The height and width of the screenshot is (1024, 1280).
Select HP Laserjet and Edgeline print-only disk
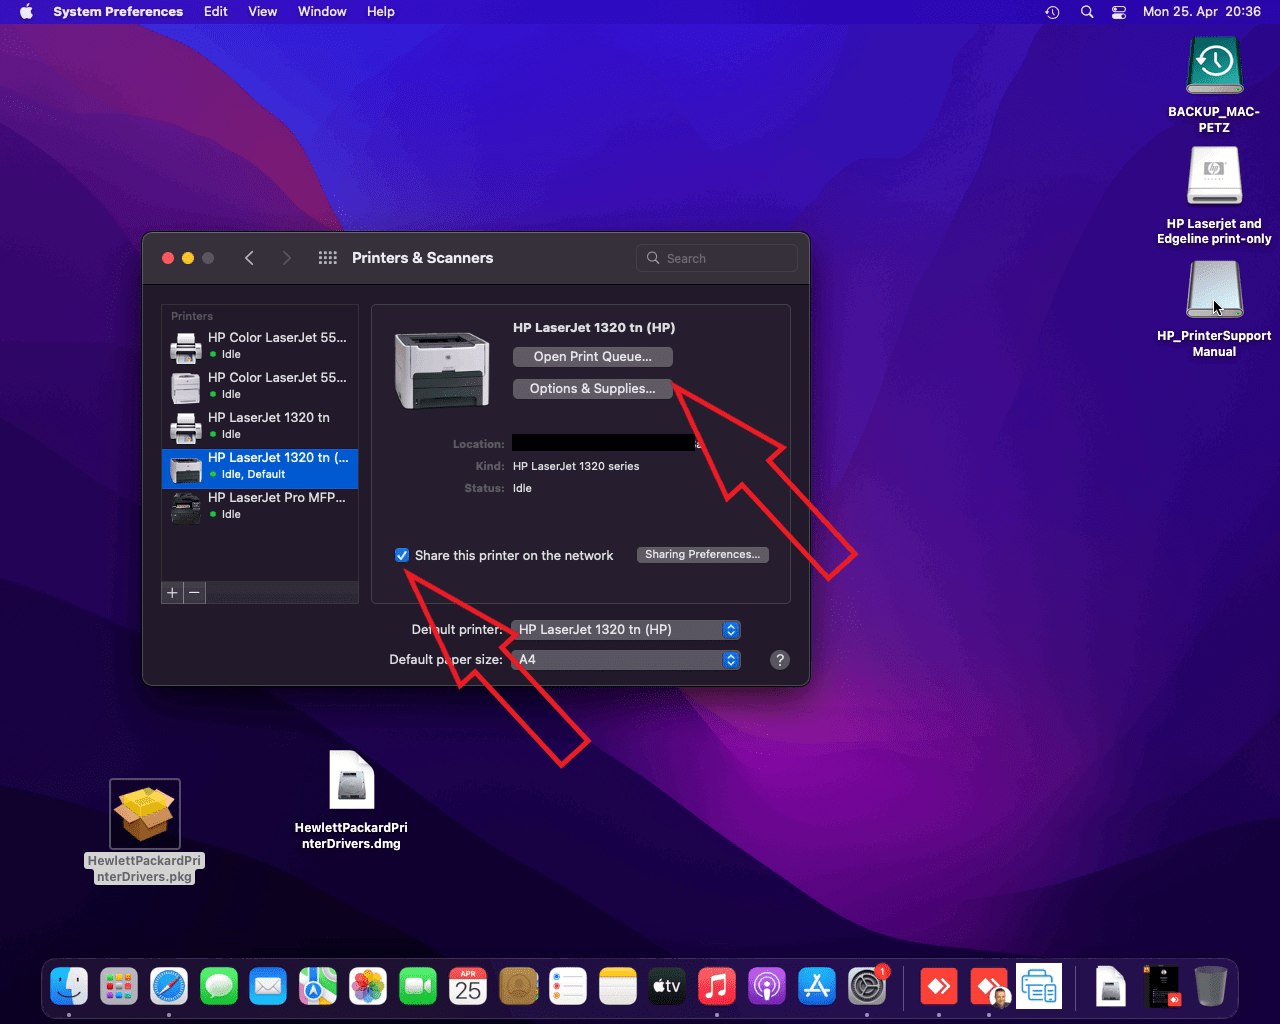coord(1214,176)
